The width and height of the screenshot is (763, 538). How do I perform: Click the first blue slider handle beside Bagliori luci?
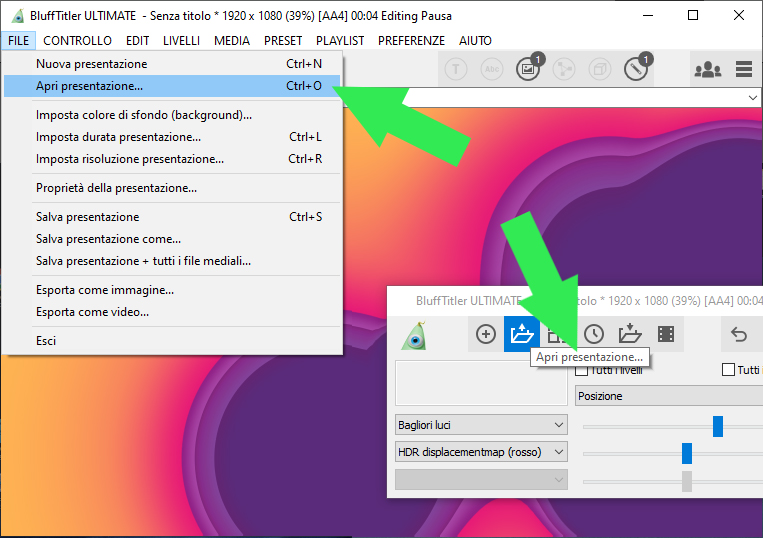tap(717, 426)
